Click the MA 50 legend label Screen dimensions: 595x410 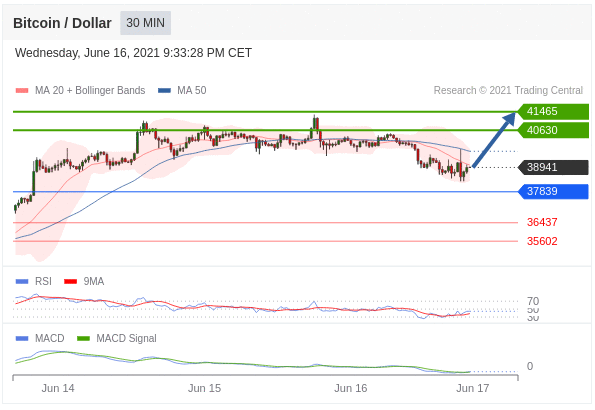(192, 90)
